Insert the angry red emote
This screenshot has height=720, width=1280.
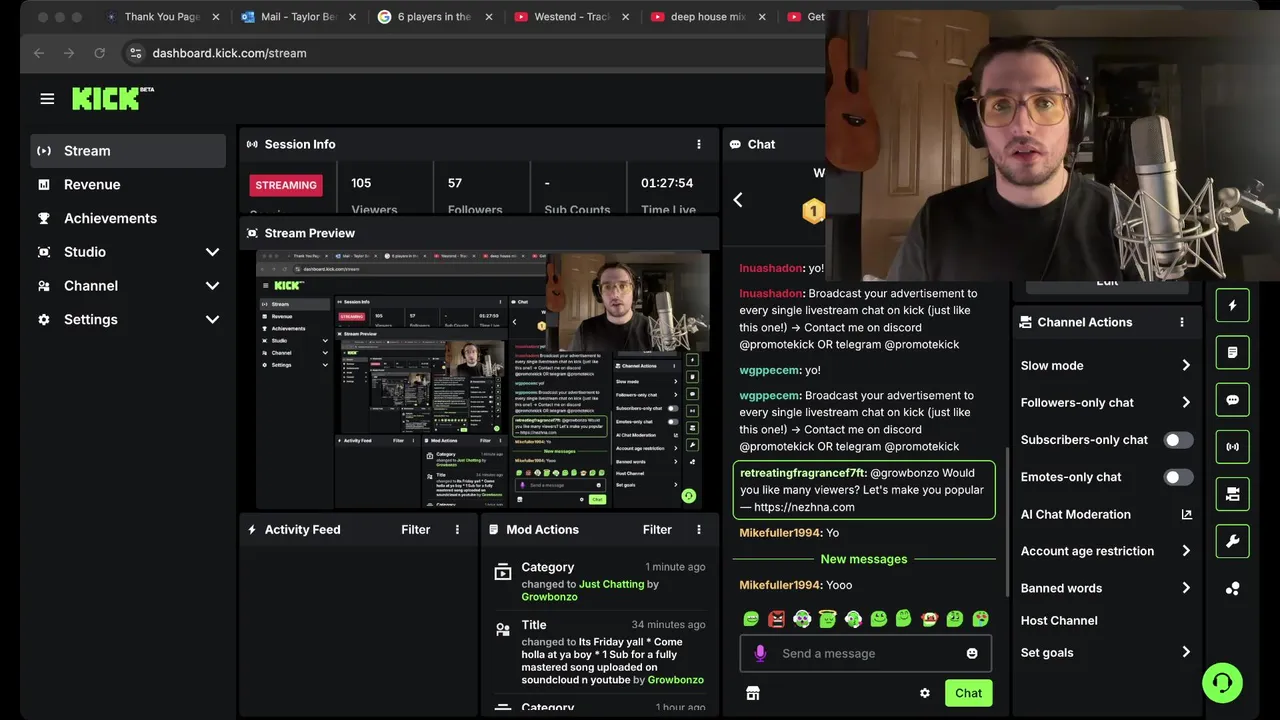point(777,619)
